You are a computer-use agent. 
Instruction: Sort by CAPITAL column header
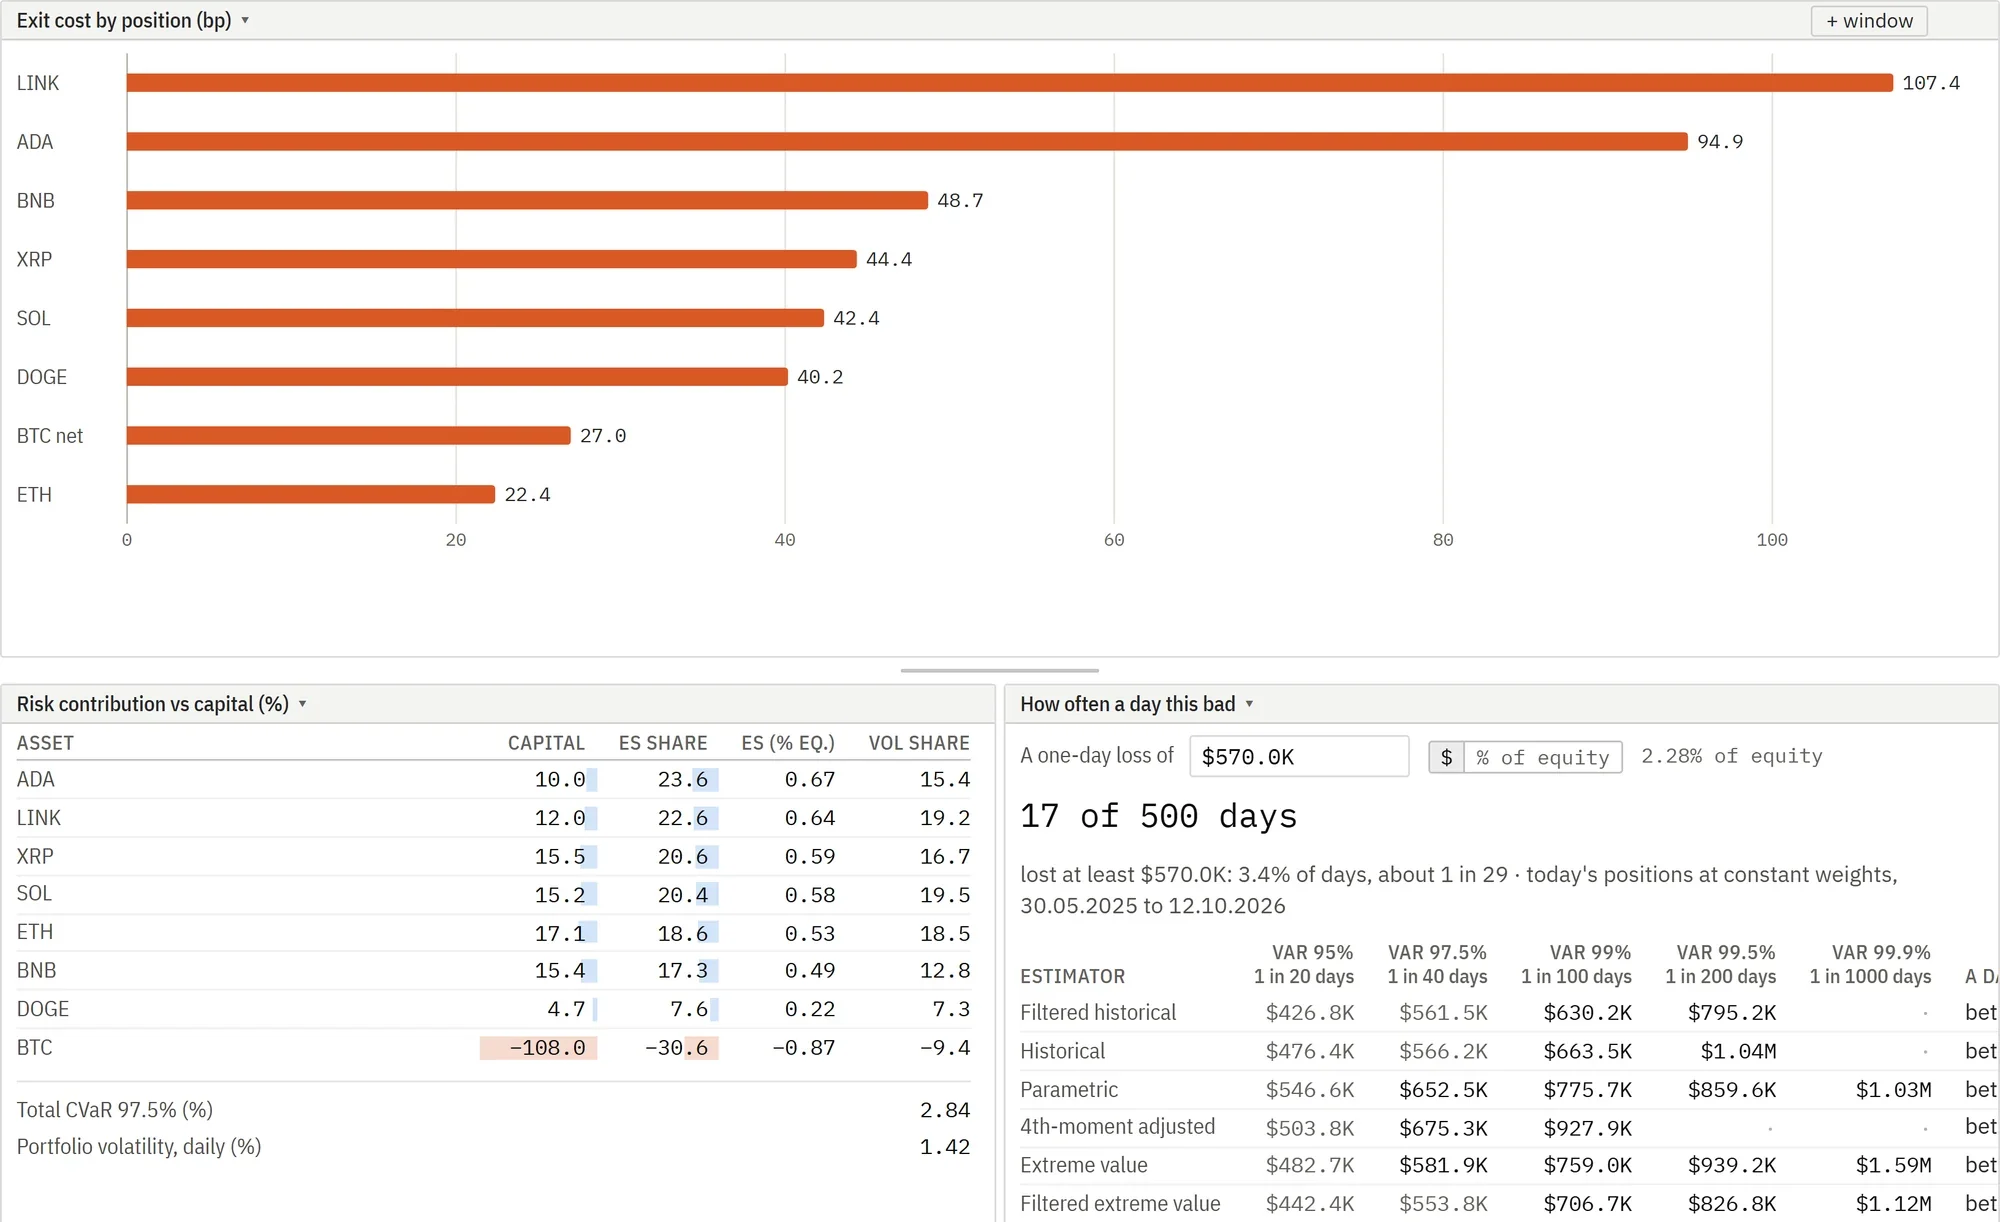(x=546, y=743)
